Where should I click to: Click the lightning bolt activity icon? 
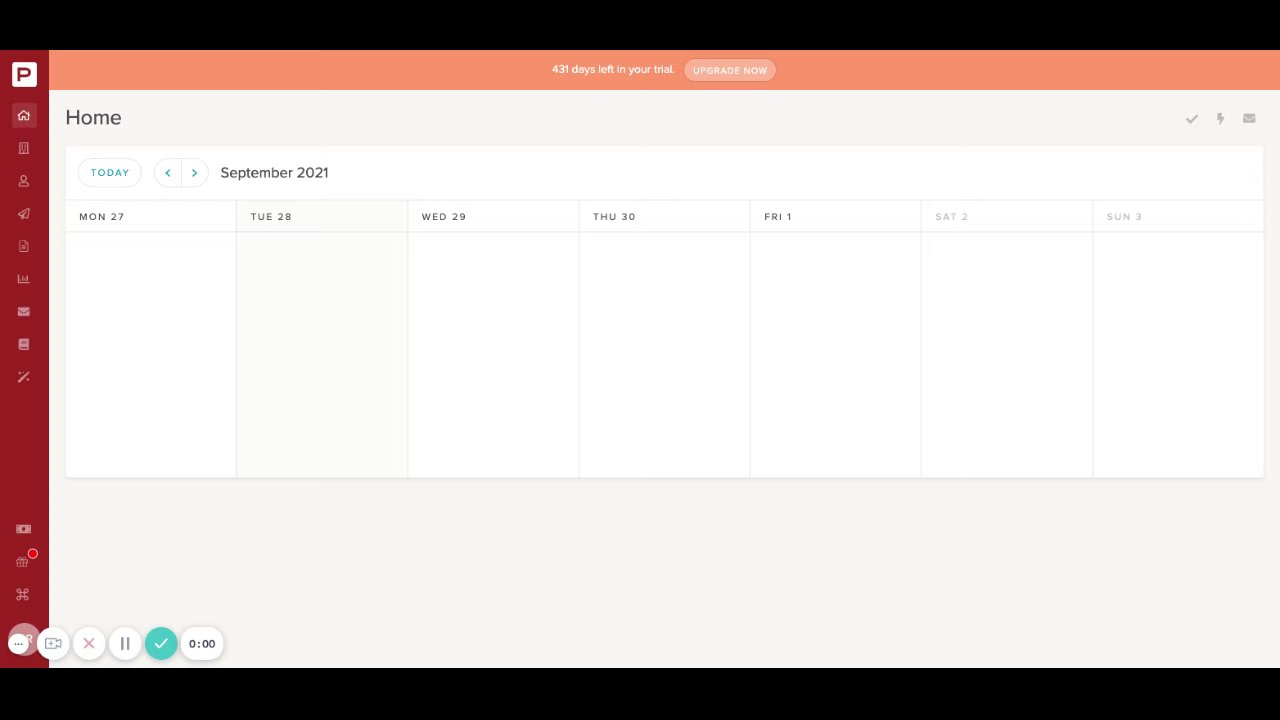click(x=1220, y=118)
